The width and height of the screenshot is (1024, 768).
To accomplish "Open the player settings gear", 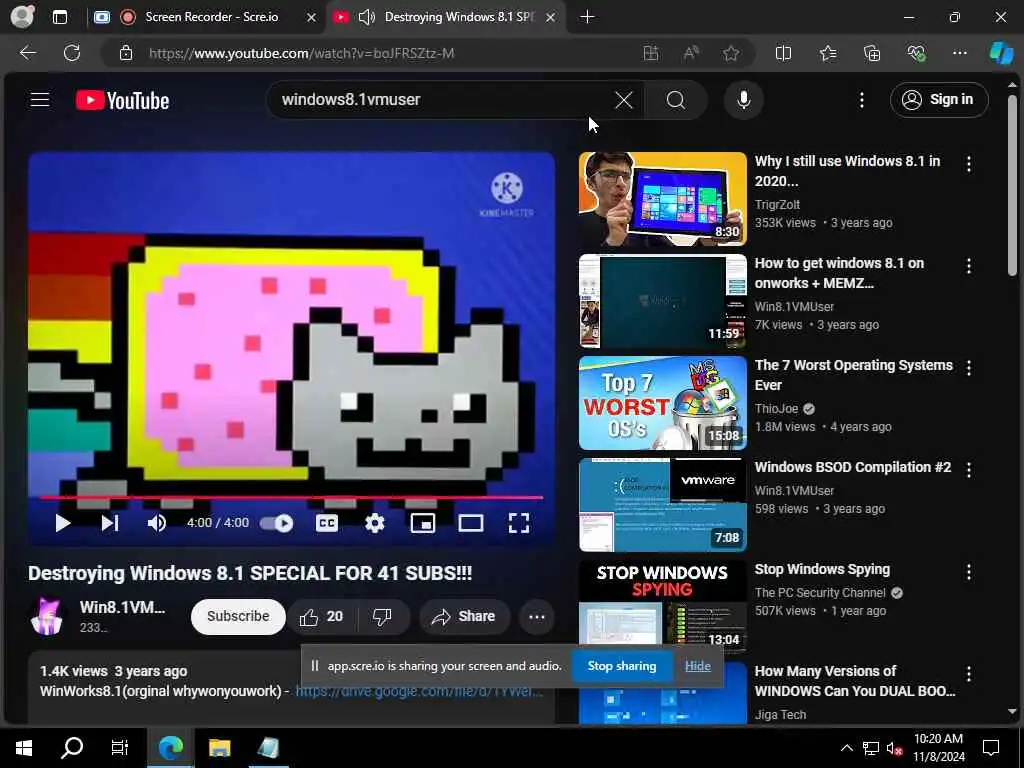I will tap(375, 523).
